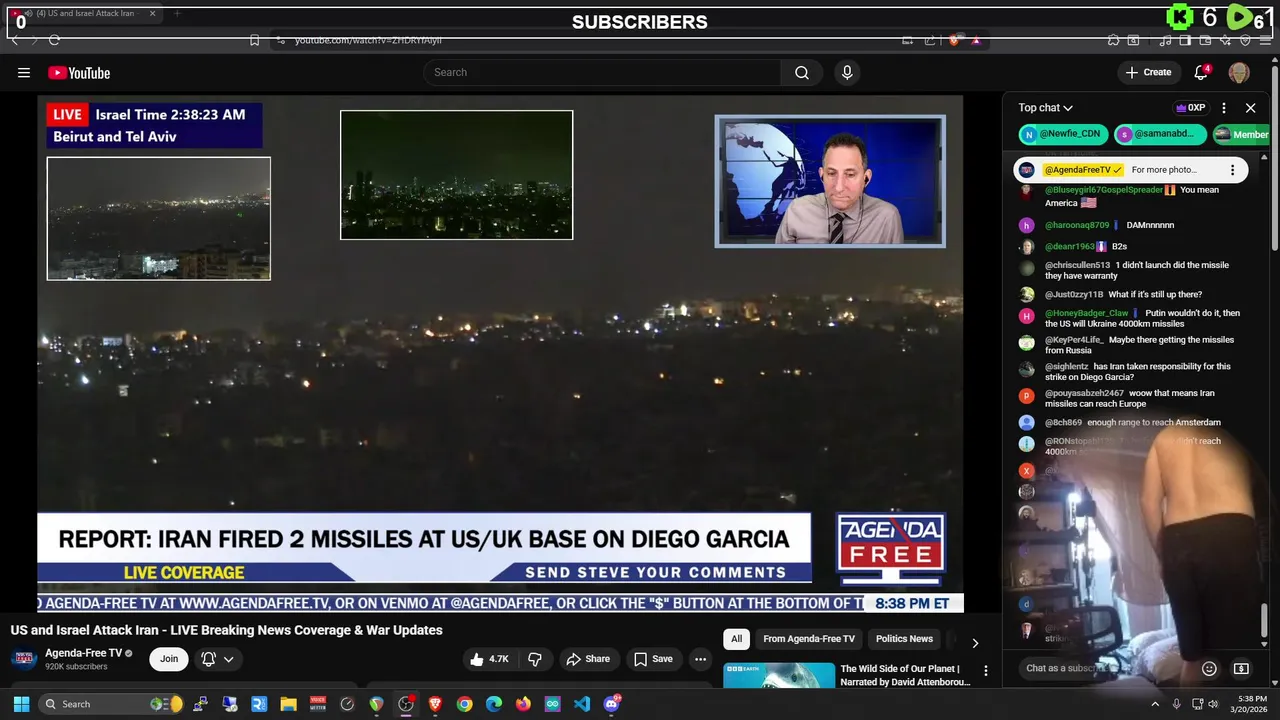Show hidden system tray icons chevron
The height and width of the screenshot is (720, 1280).
(1155, 704)
